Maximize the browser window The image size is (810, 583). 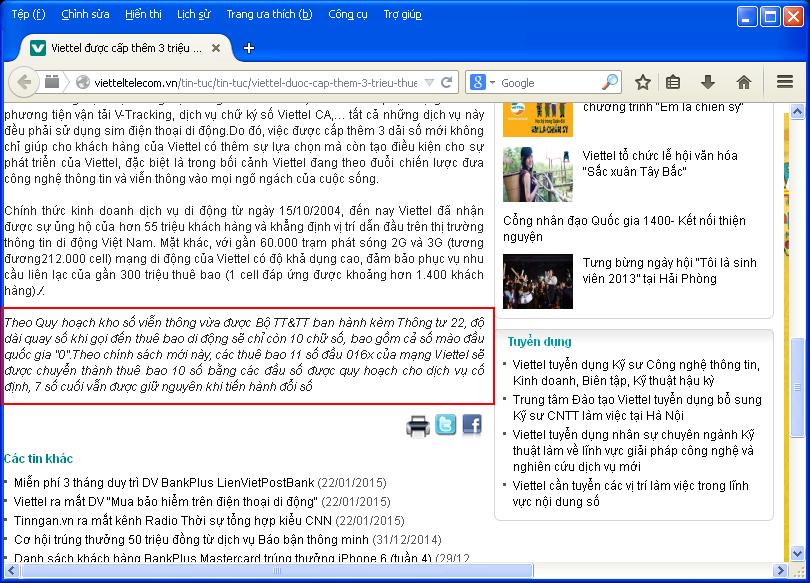(770, 17)
